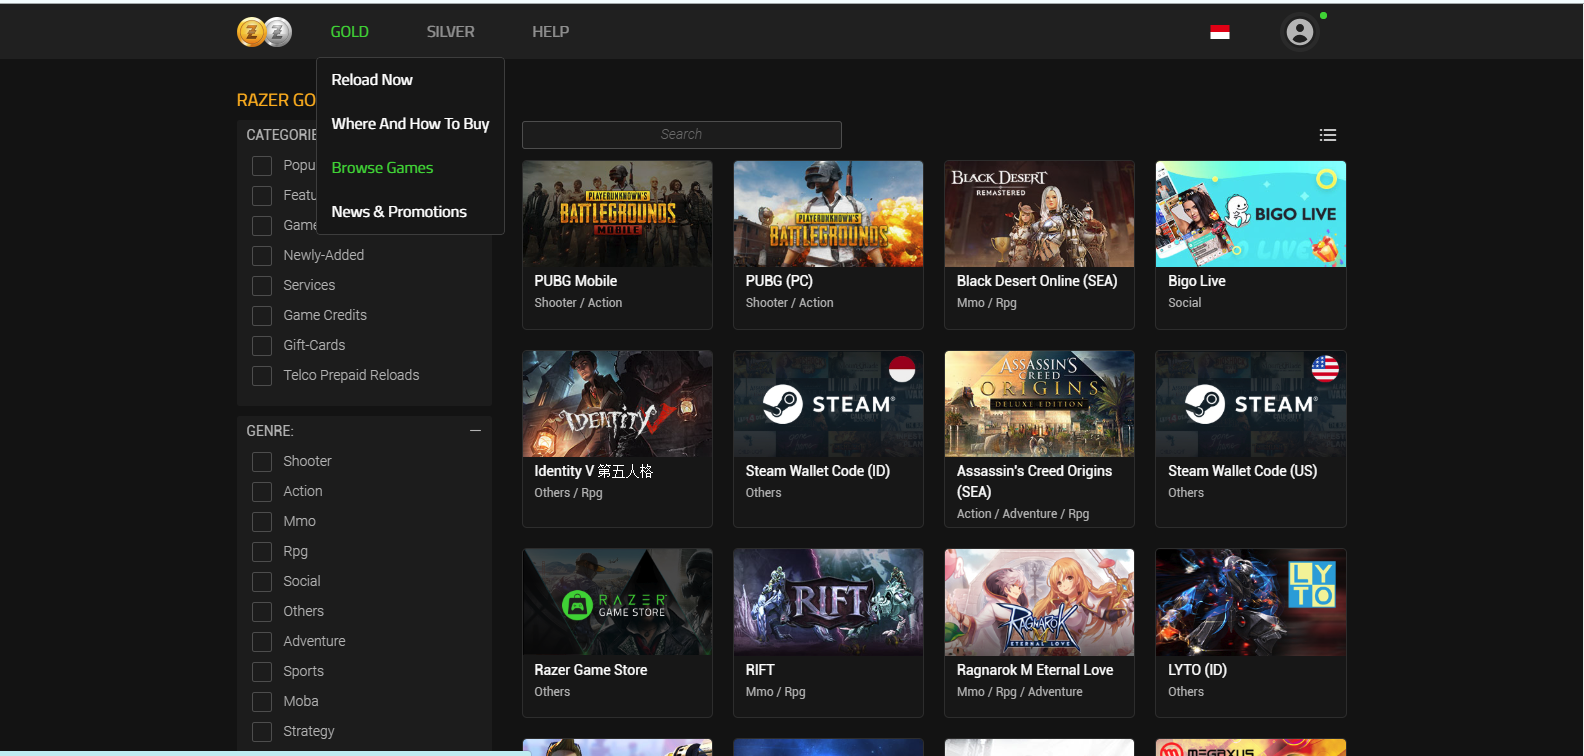1584x756 pixels.
Task: Open the RIFT game thumbnail
Action: coord(828,602)
